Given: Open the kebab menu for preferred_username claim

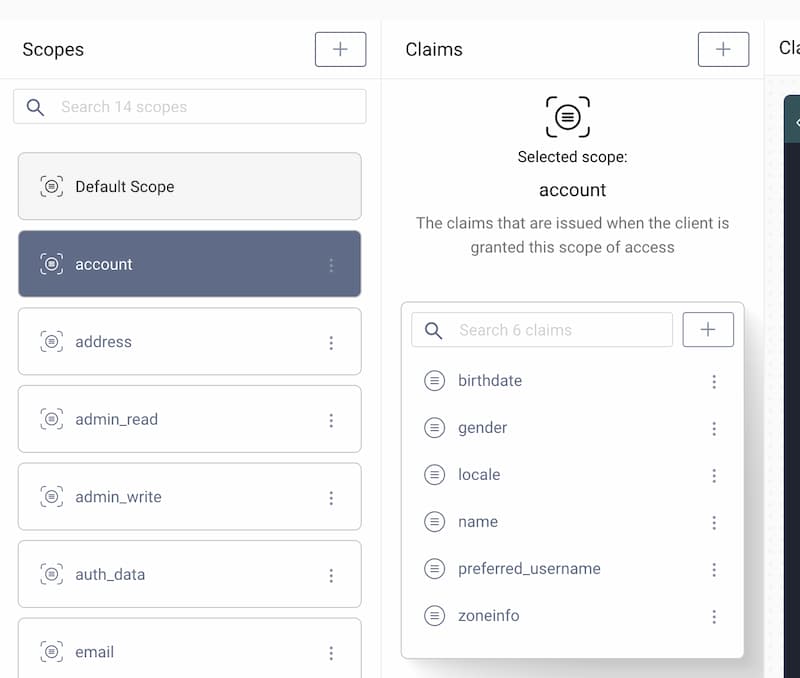Looking at the screenshot, I should click(714, 569).
